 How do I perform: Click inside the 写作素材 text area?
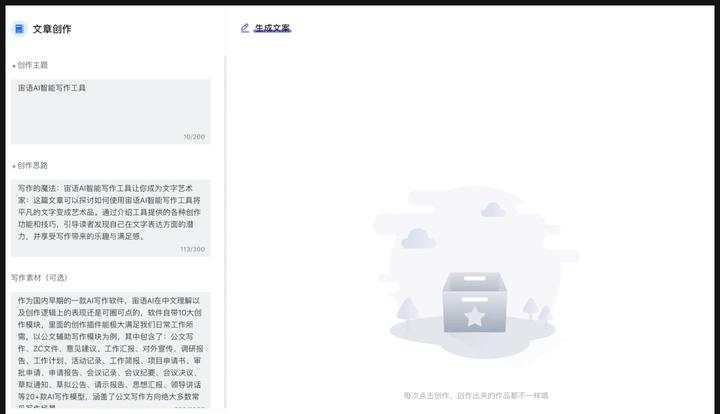[x=111, y=350]
